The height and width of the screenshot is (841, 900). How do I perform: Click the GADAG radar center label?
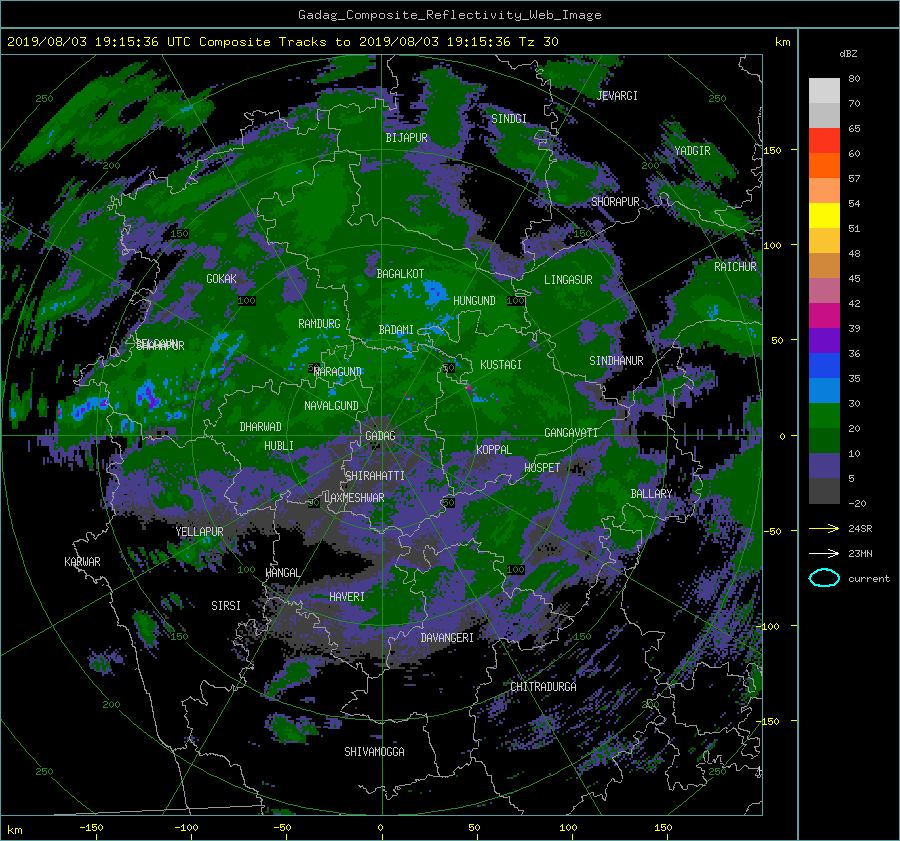[381, 436]
